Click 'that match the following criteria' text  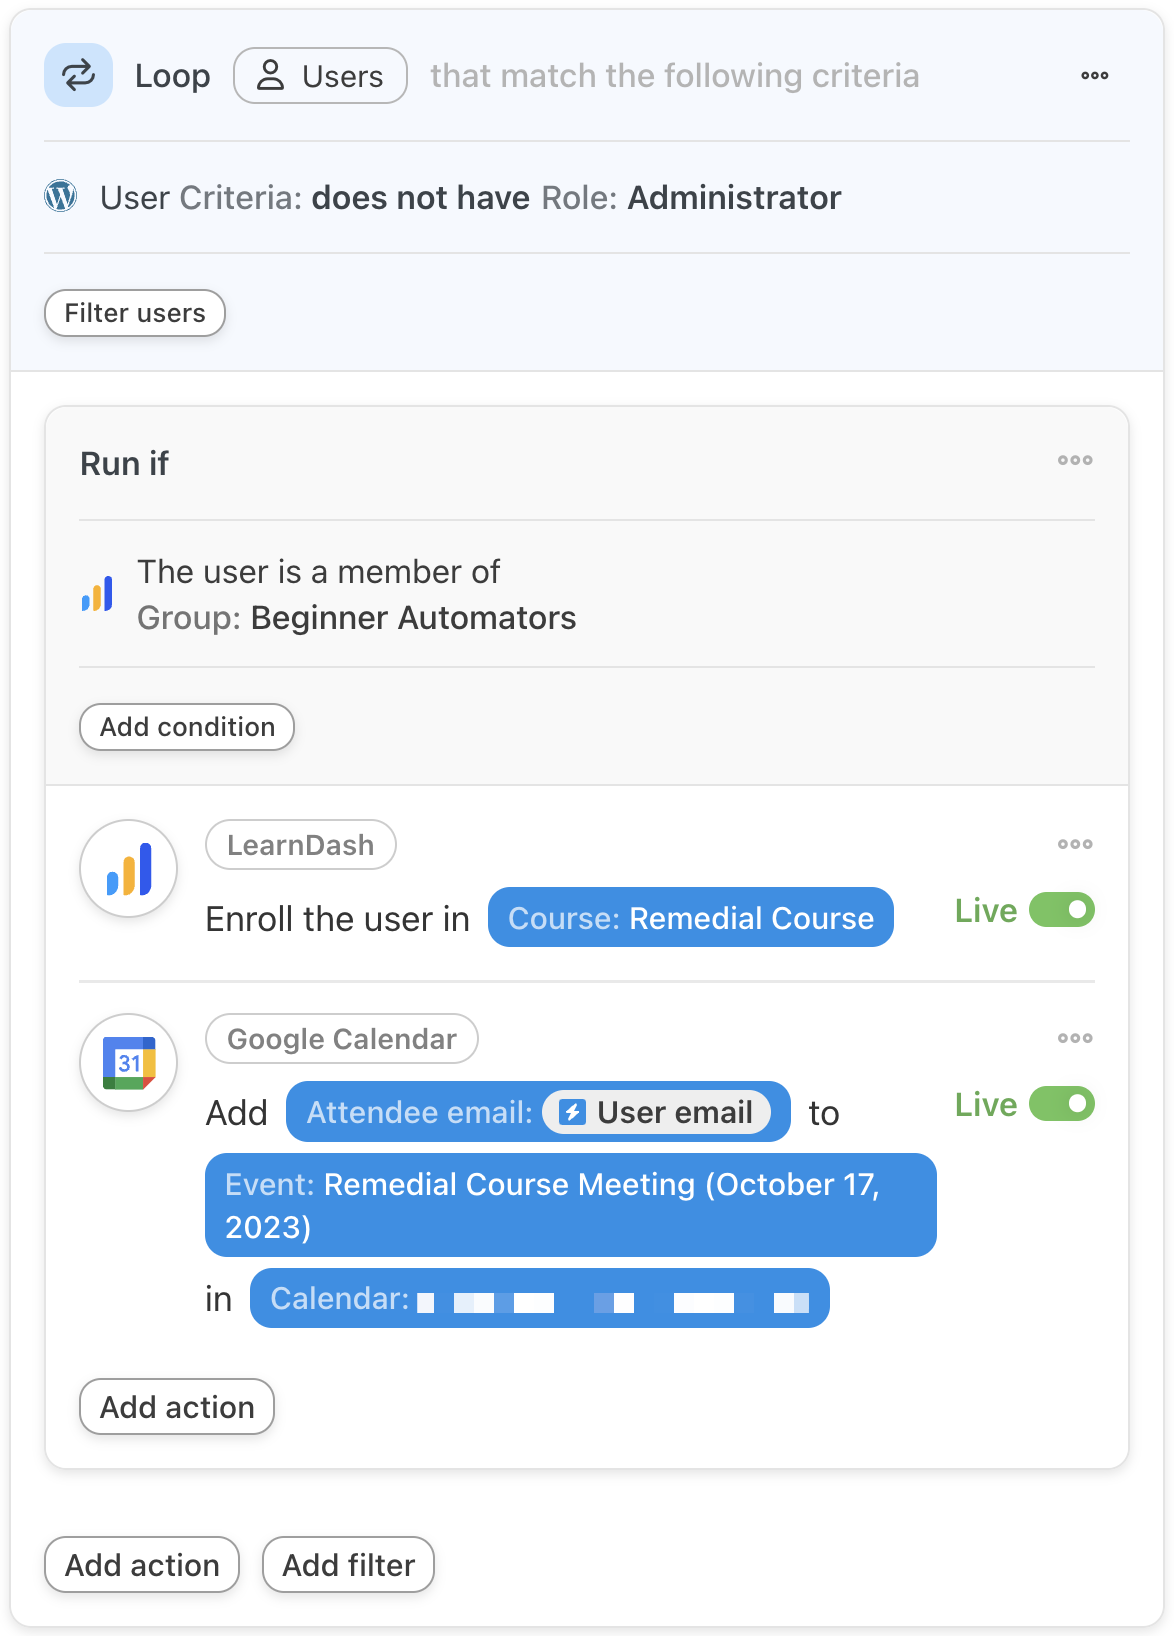pyautogui.click(x=675, y=76)
